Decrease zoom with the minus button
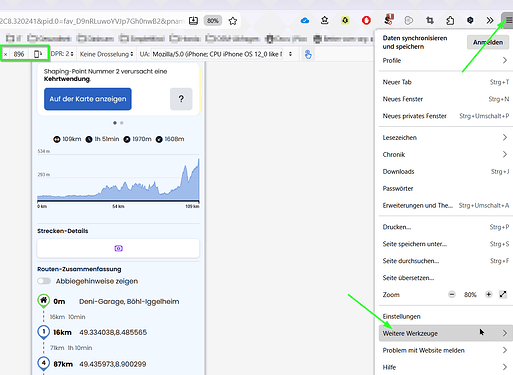 click(x=452, y=294)
